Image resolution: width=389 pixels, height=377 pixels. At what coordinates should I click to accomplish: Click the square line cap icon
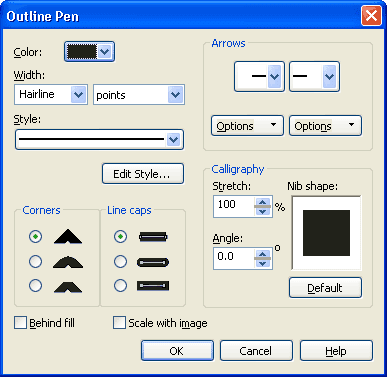click(x=153, y=237)
